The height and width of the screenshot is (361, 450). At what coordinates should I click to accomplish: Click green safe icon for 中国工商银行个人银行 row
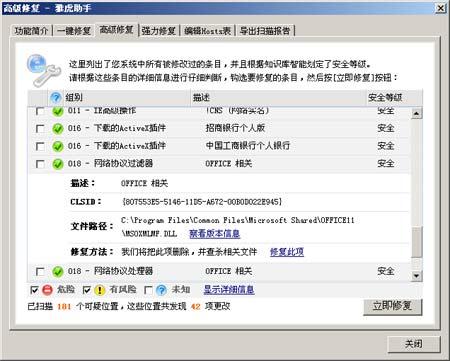pos(58,146)
